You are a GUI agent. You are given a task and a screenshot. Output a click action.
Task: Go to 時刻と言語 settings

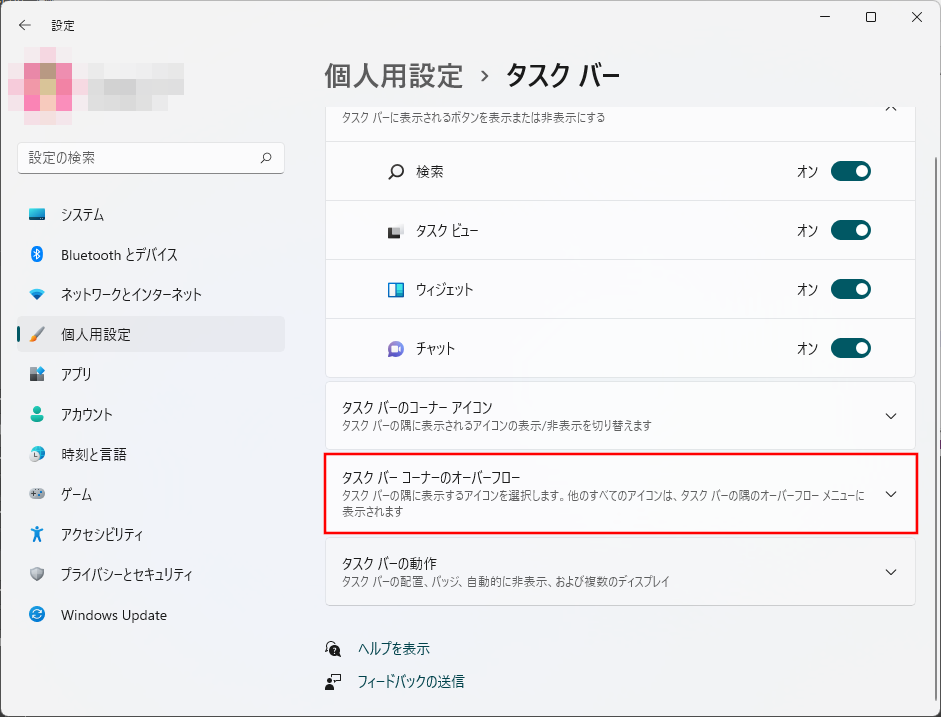[x=93, y=454]
